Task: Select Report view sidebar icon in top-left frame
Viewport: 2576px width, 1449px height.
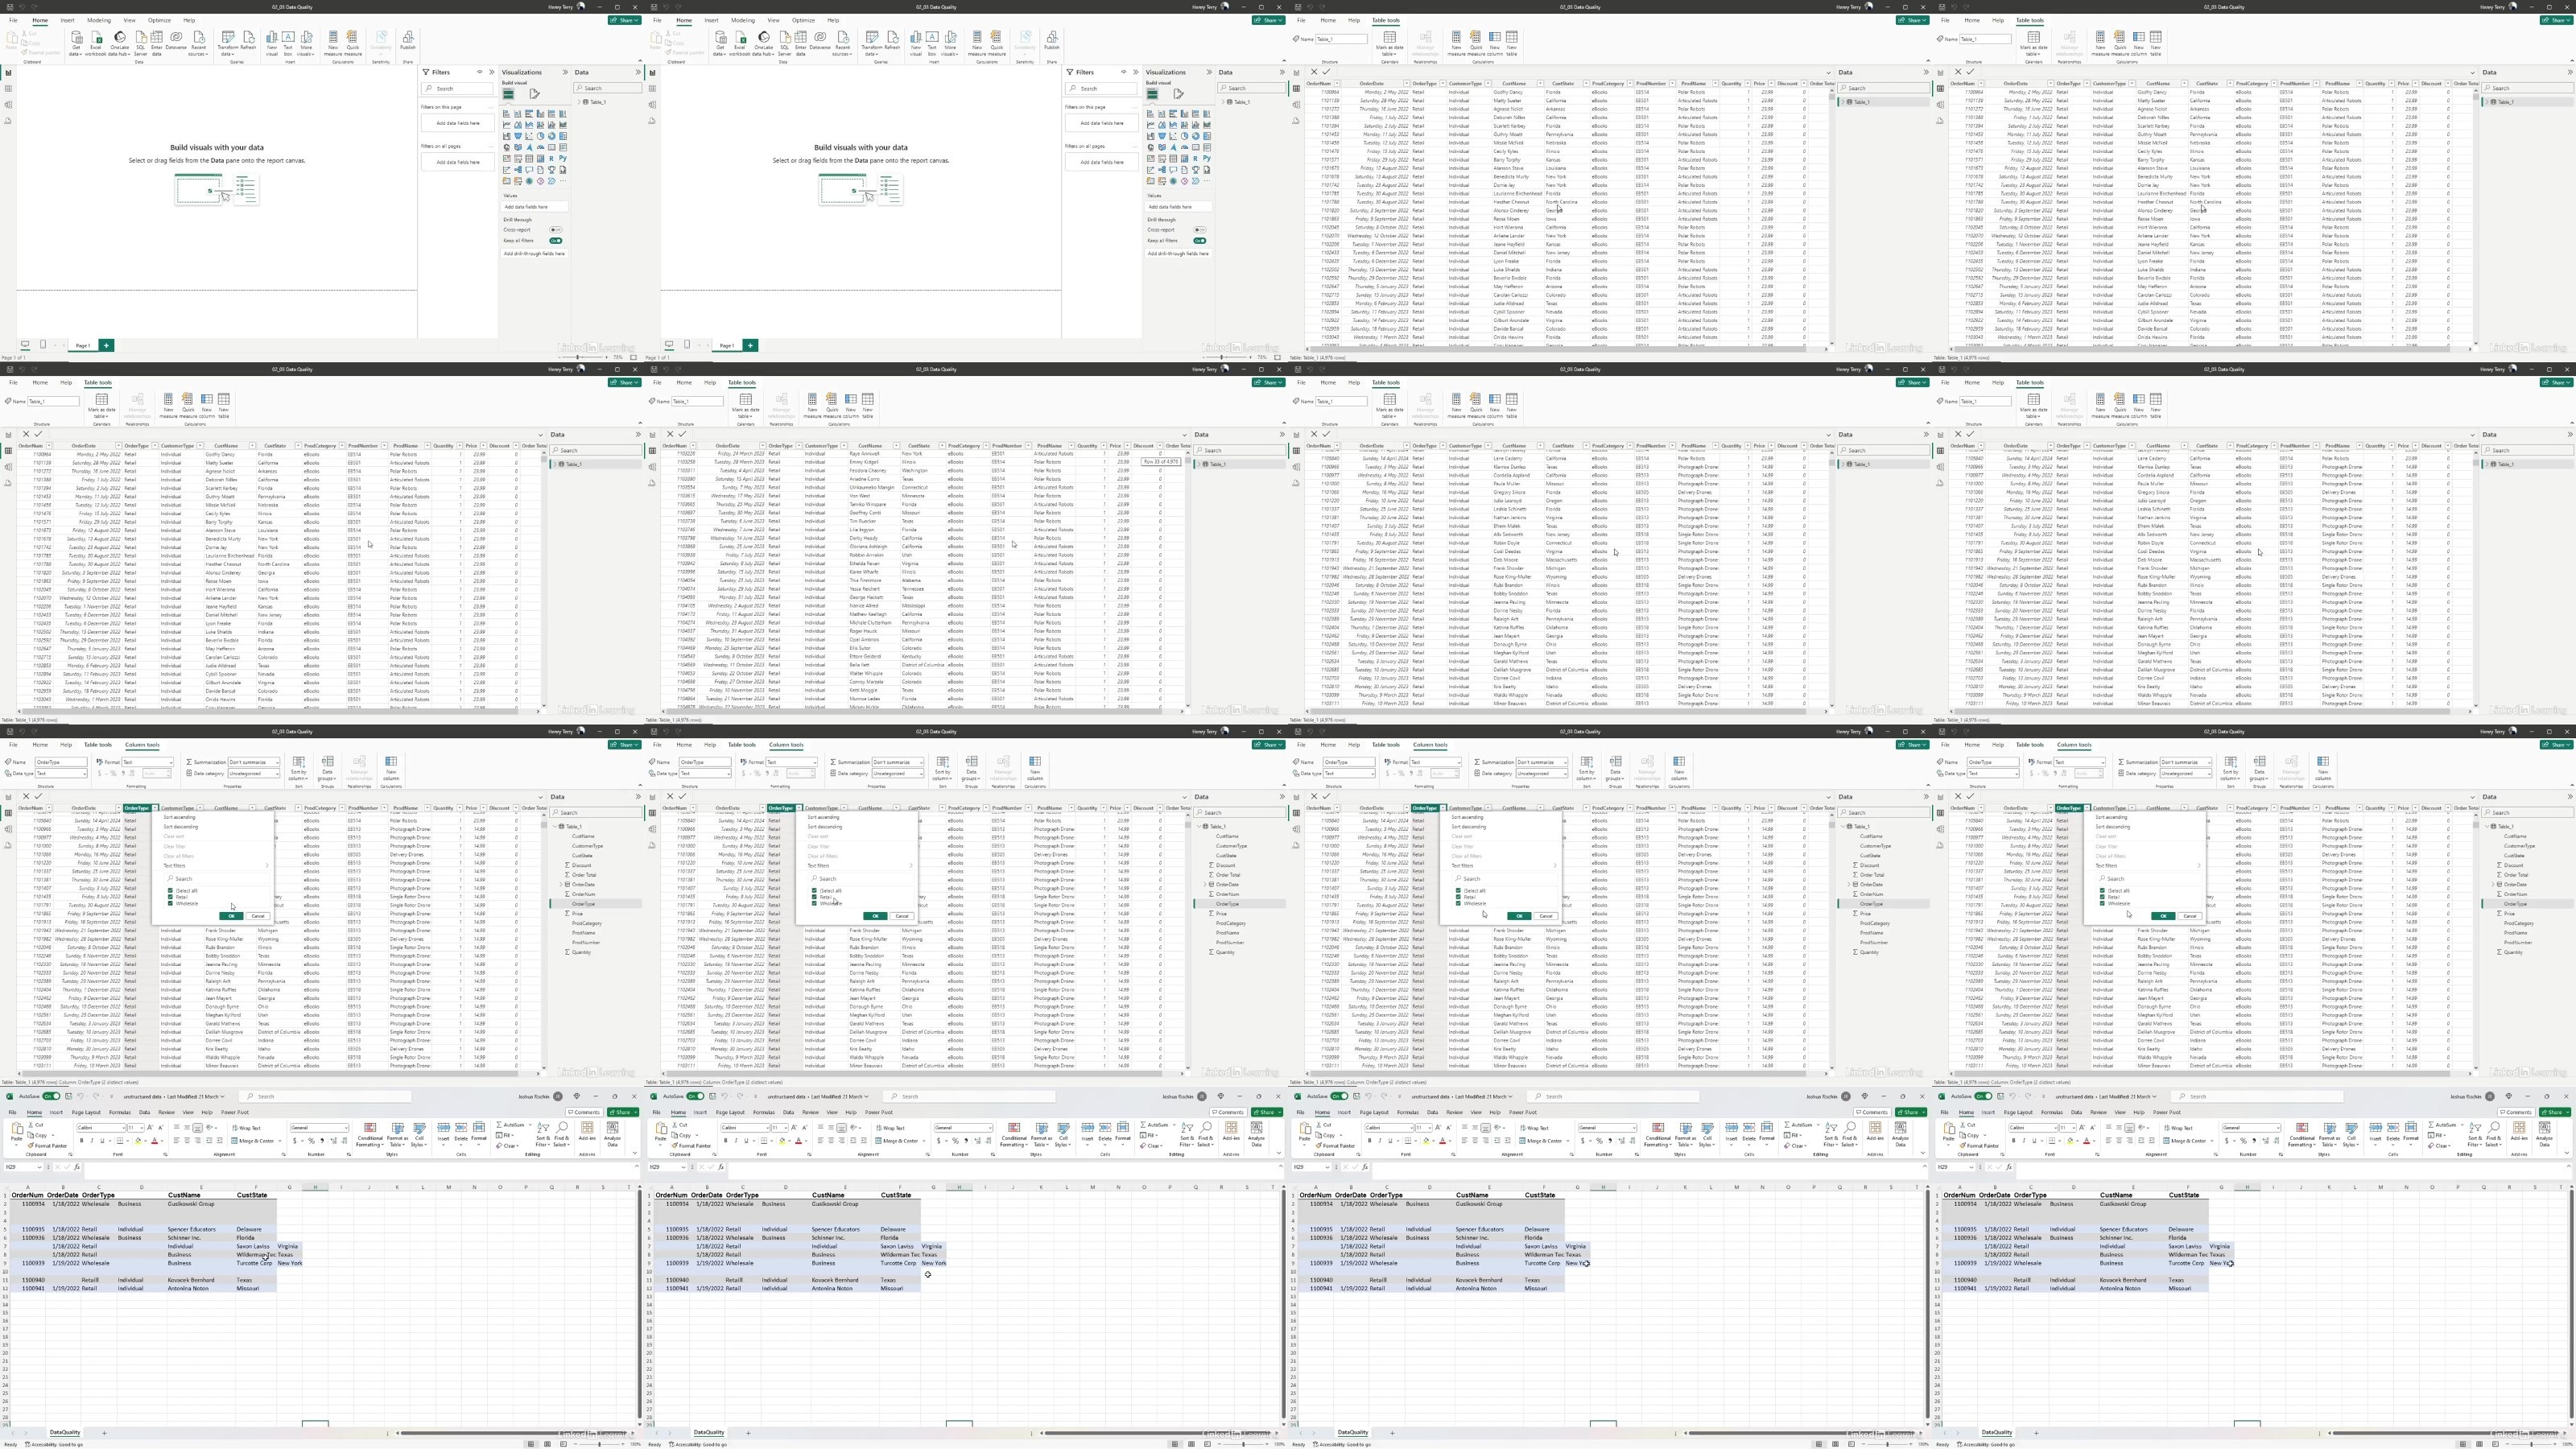Action: click(x=8, y=72)
